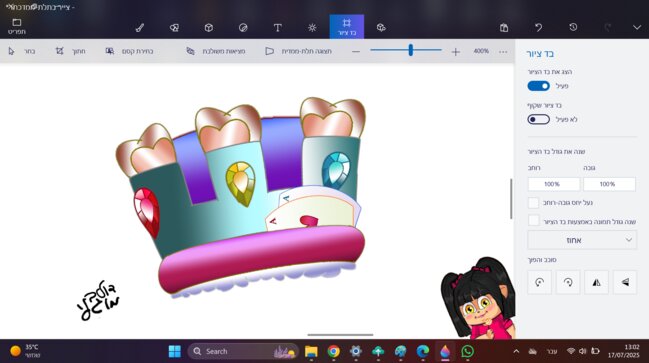The height and width of the screenshot is (363, 649).
Task: Open the 3D library icon
Action: (x=381, y=27)
